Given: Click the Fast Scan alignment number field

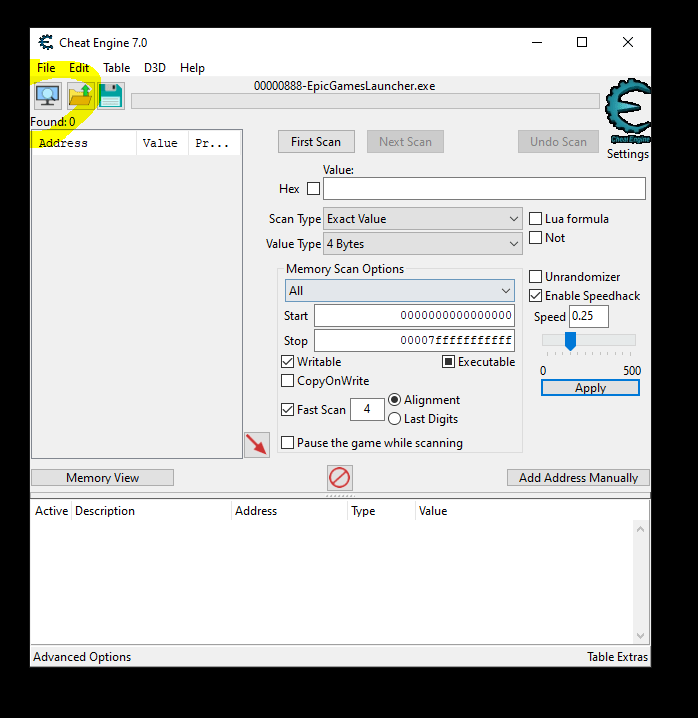Looking at the screenshot, I should 367,409.
